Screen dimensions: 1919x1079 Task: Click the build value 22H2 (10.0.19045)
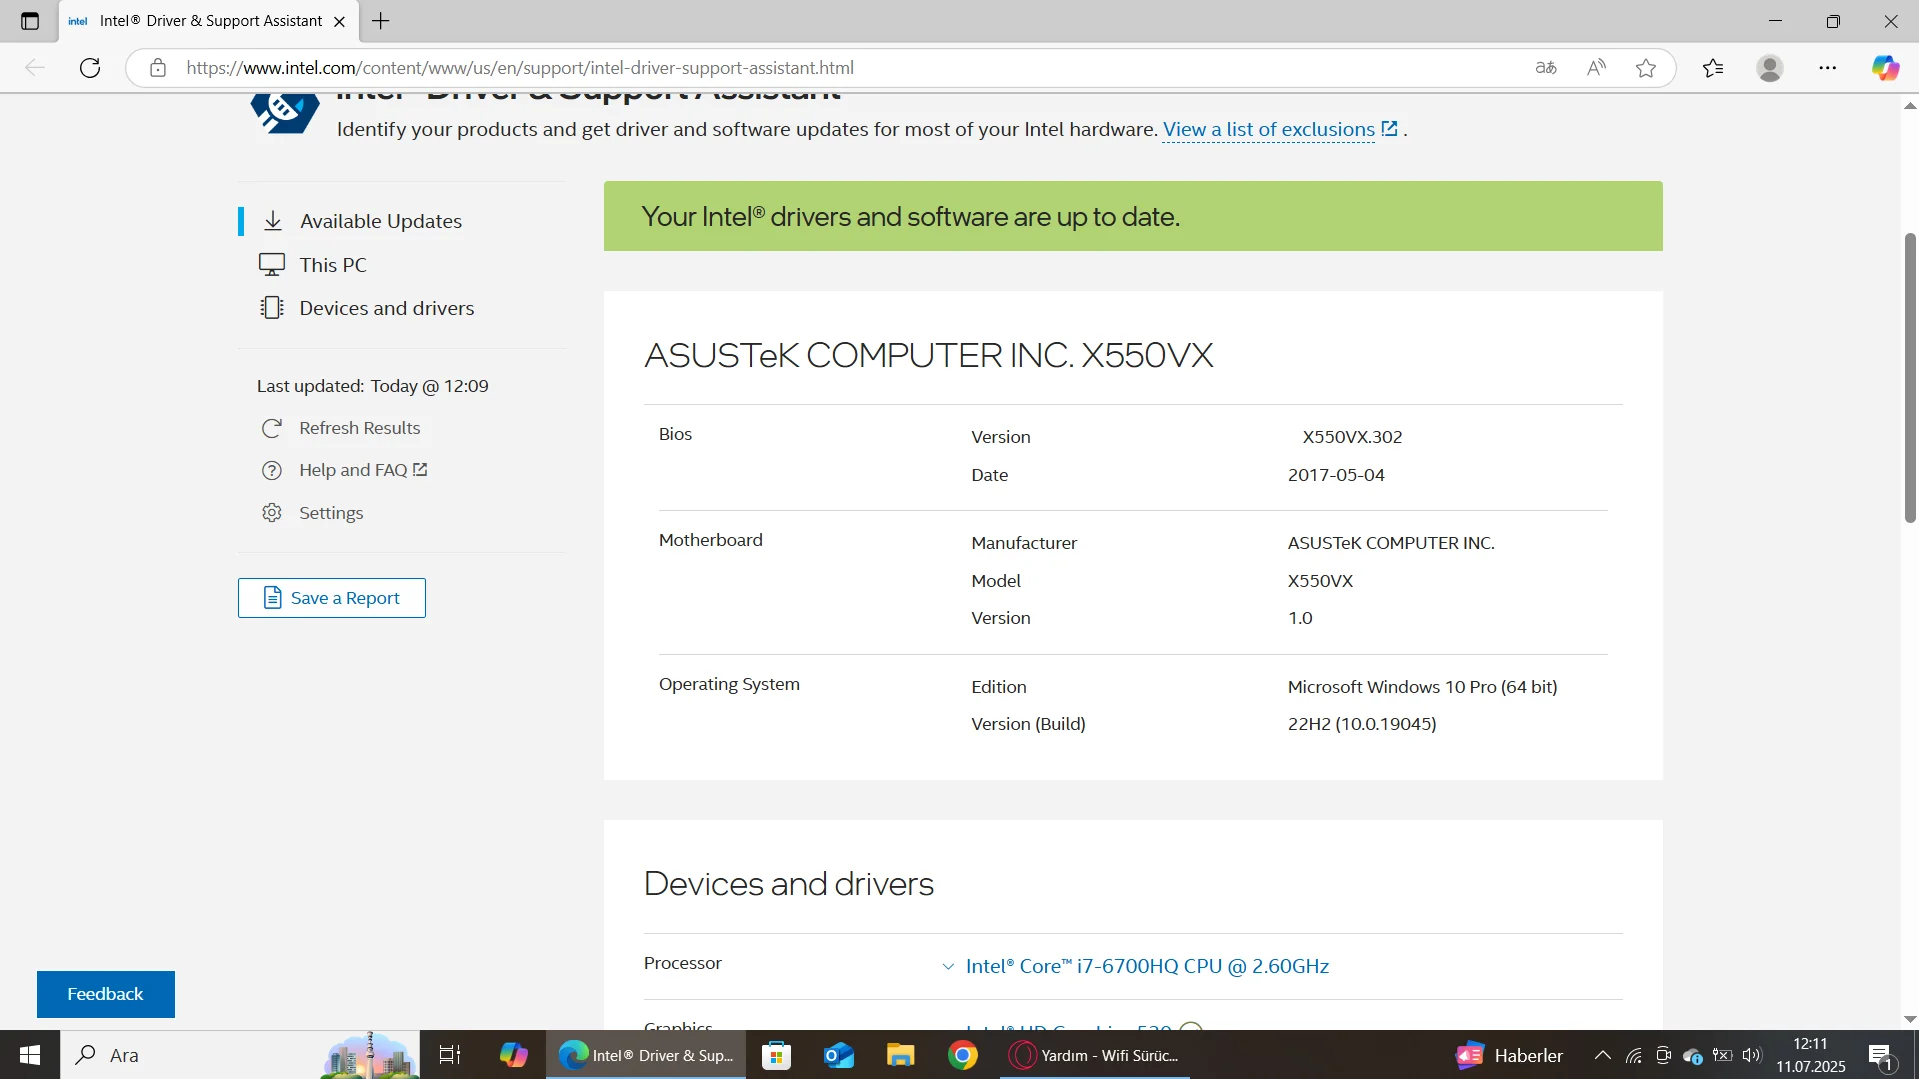1362,724
